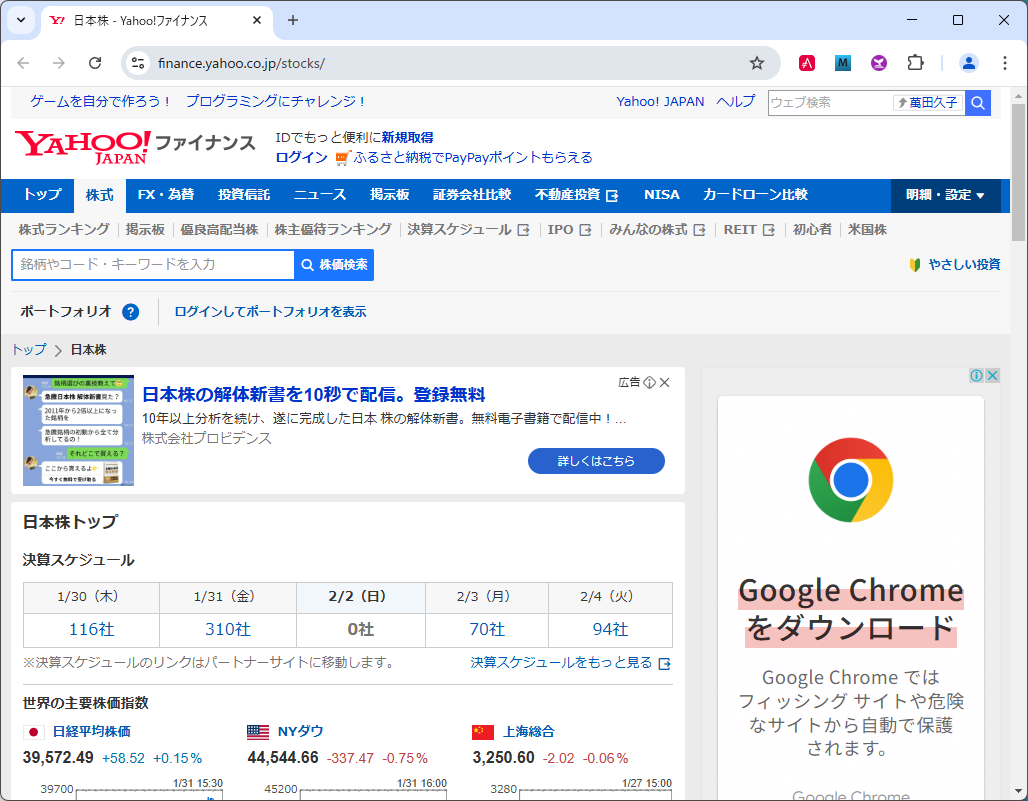Click the Japan flag next to 日経平均株価

(x=33, y=732)
